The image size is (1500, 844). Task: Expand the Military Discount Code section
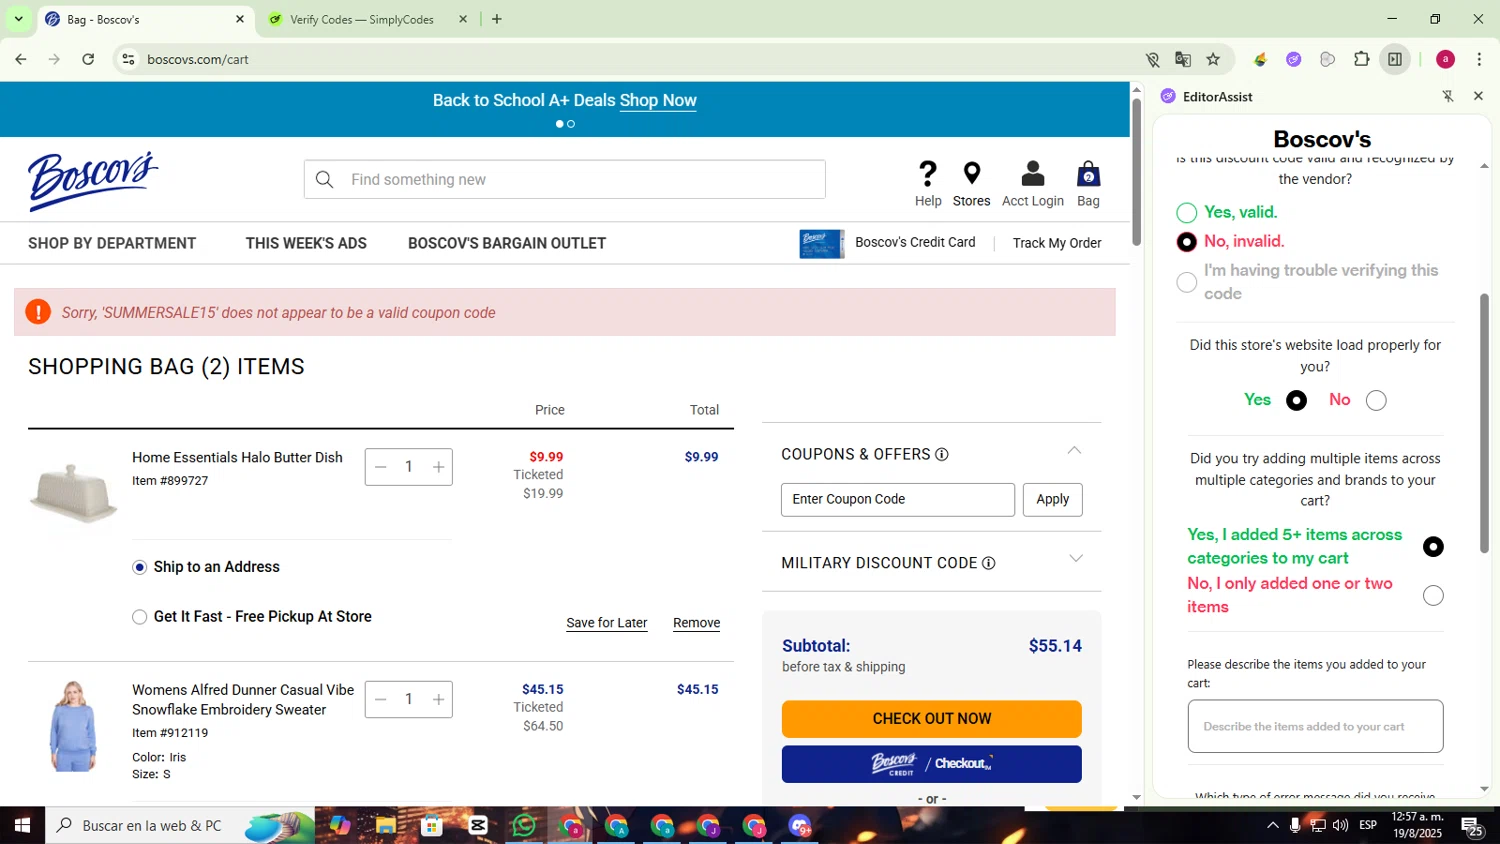pyautogui.click(x=1076, y=559)
